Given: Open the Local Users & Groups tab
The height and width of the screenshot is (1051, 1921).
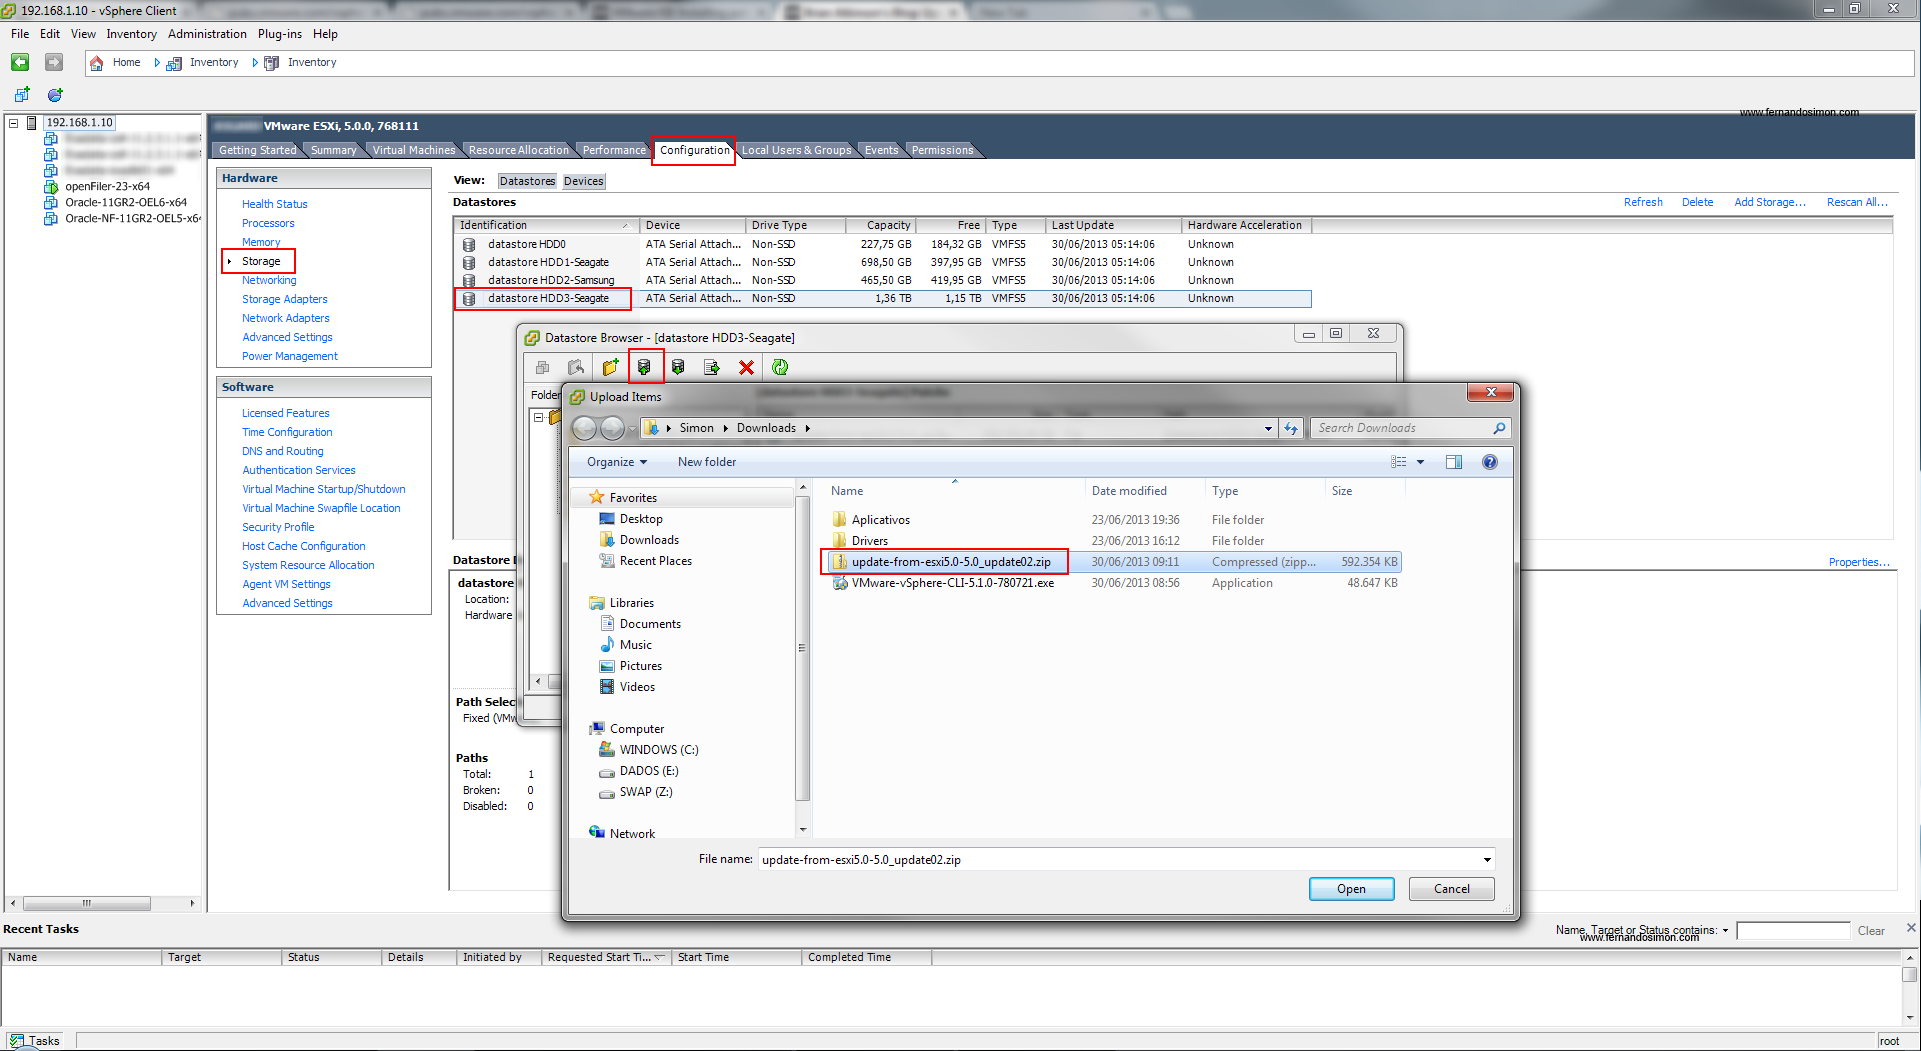Looking at the screenshot, I should point(796,150).
